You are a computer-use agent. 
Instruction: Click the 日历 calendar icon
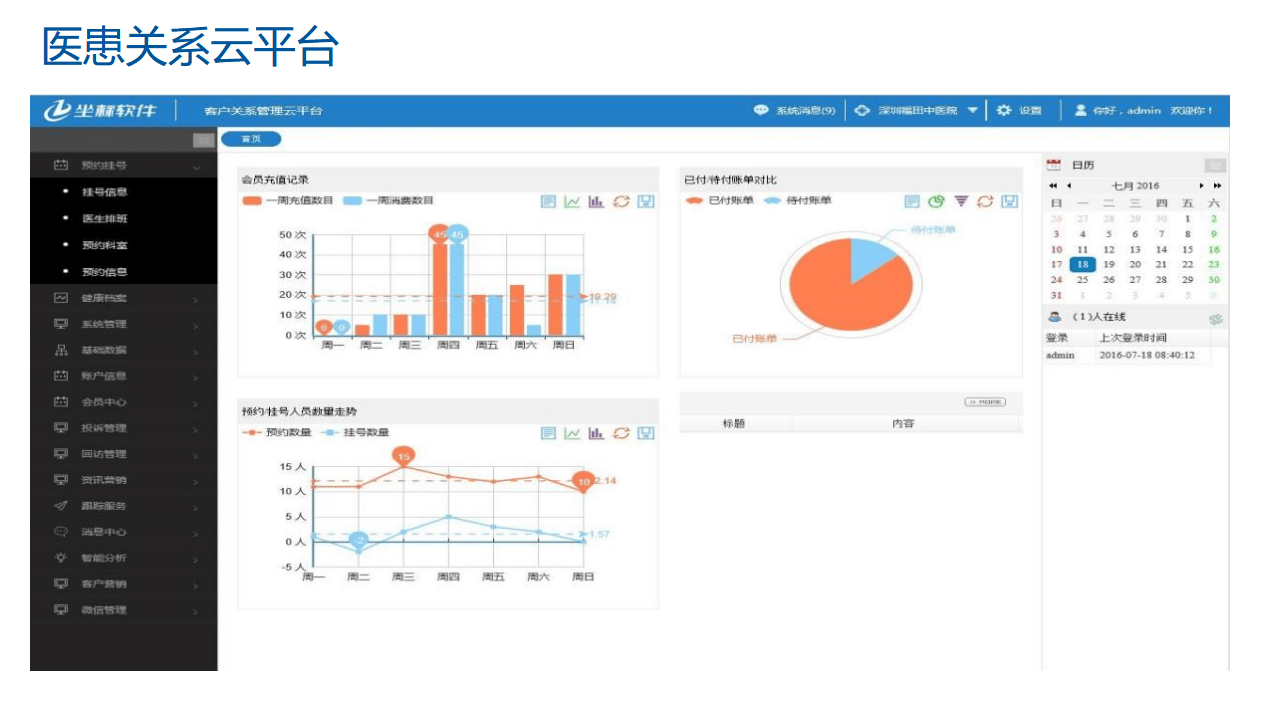tap(1053, 165)
